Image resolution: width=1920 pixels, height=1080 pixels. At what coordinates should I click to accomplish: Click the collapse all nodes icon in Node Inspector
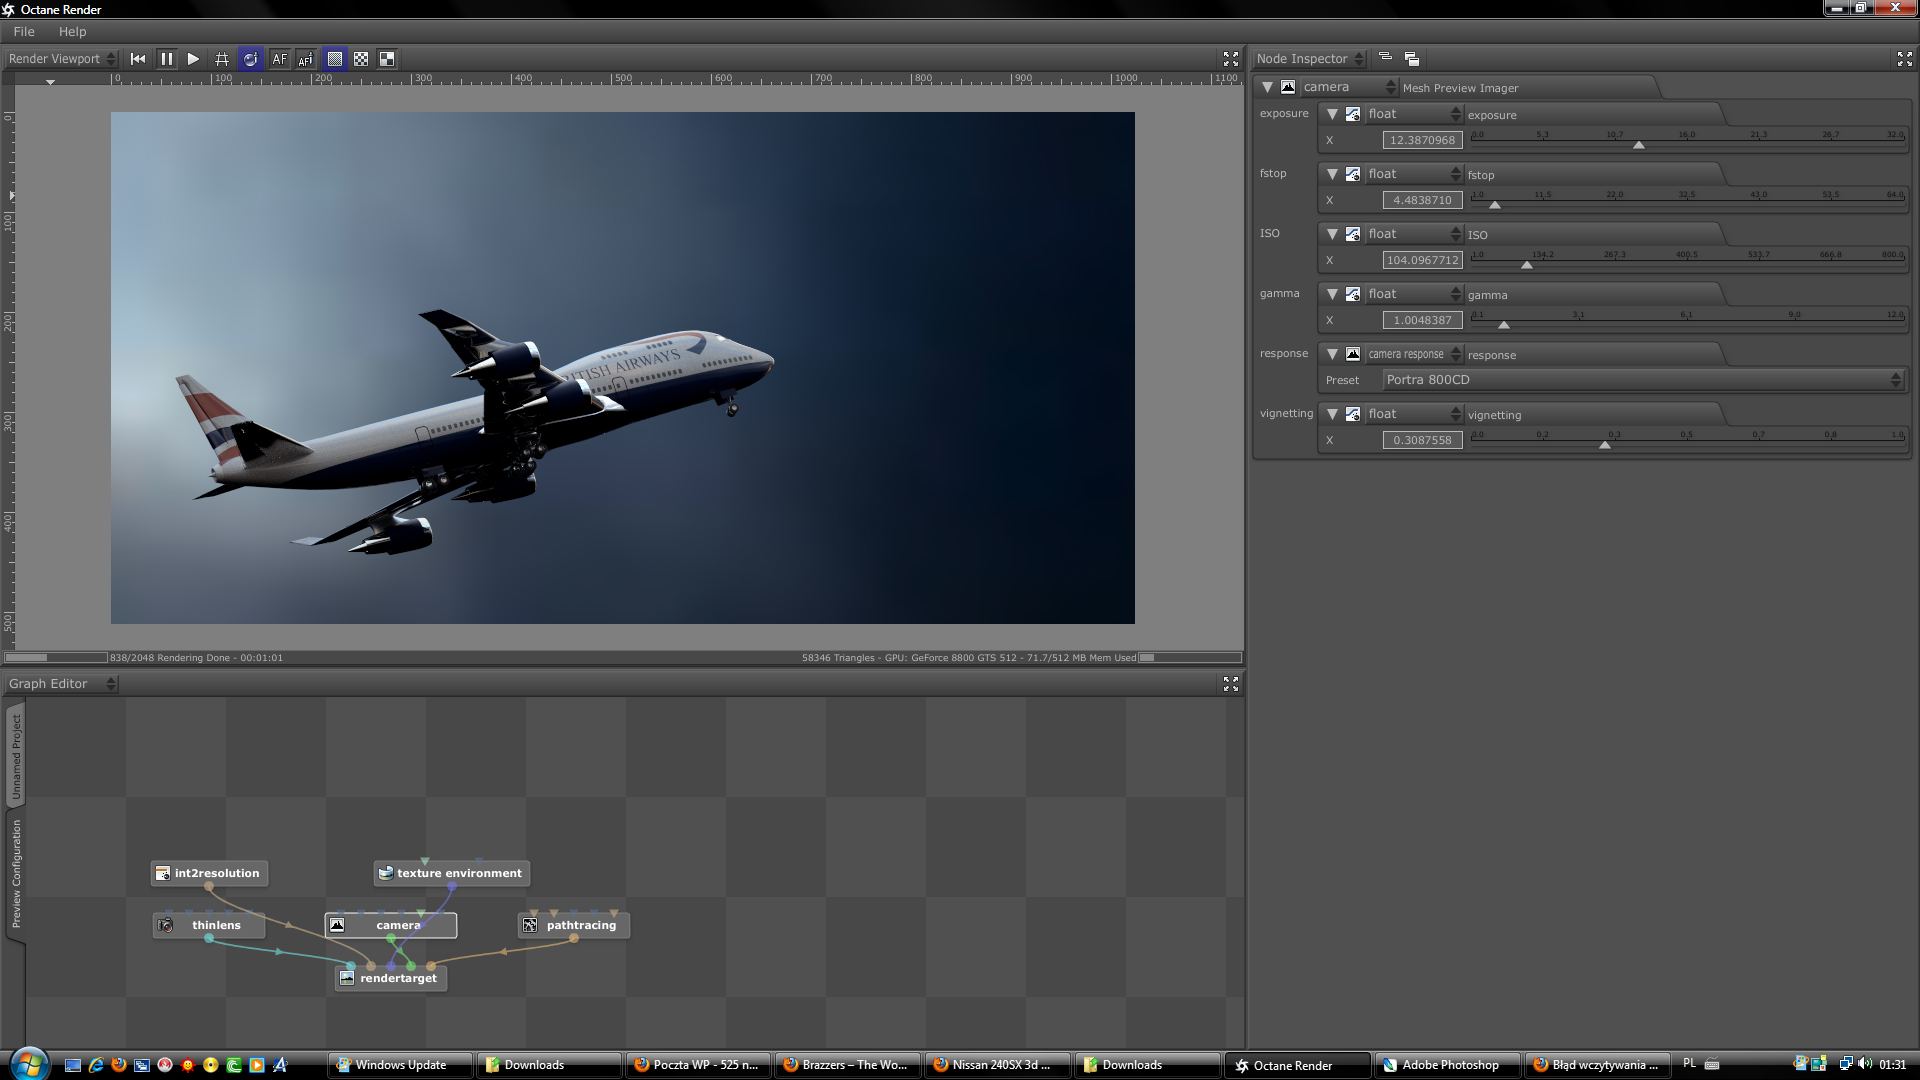click(x=1385, y=58)
